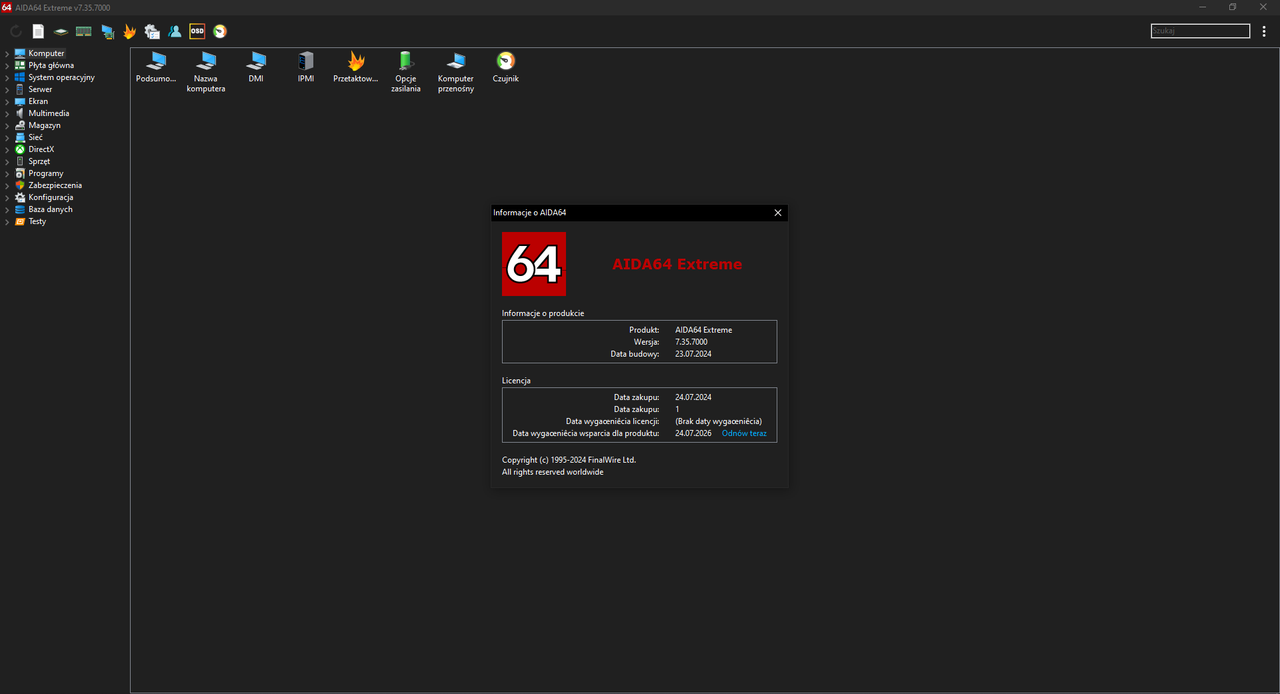This screenshot has height=694, width=1280.
Task: Open the memory module benchmark icon
Action: (x=84, y=31)
